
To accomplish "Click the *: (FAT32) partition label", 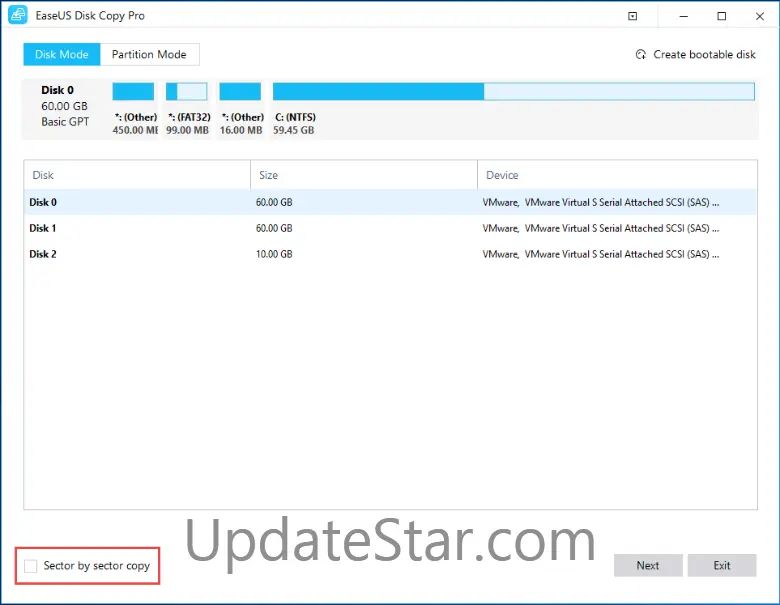I will (x=189, y=117).
